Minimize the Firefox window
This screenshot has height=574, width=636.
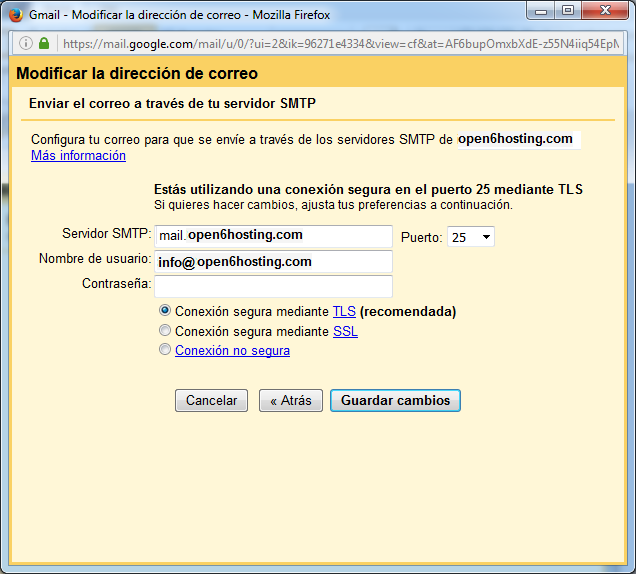coord(541,11)
